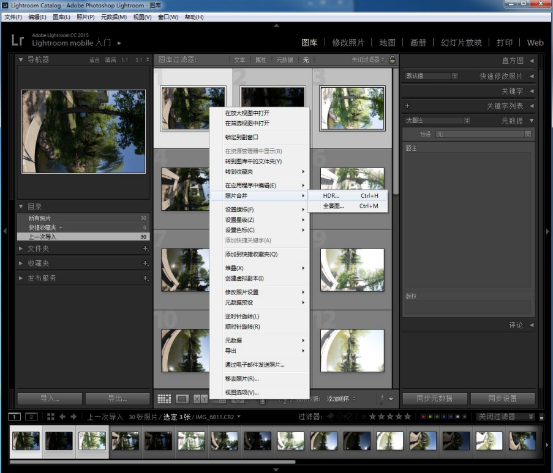Click the 题注 text field
Viewport: 553px width, 473px height.
coord(468,220)
